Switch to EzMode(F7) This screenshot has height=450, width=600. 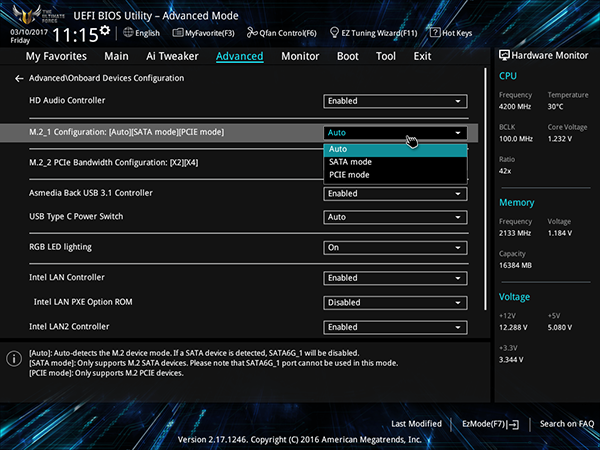pyautogui.click(x=490, y=424)
